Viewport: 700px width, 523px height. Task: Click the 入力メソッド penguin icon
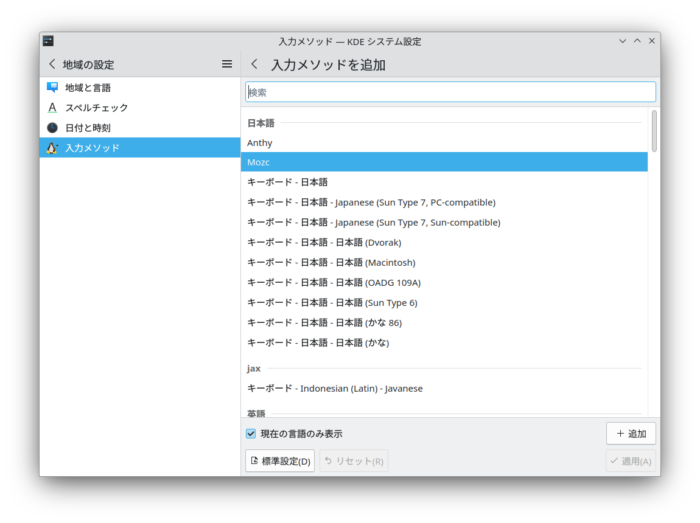coord(52,148)
